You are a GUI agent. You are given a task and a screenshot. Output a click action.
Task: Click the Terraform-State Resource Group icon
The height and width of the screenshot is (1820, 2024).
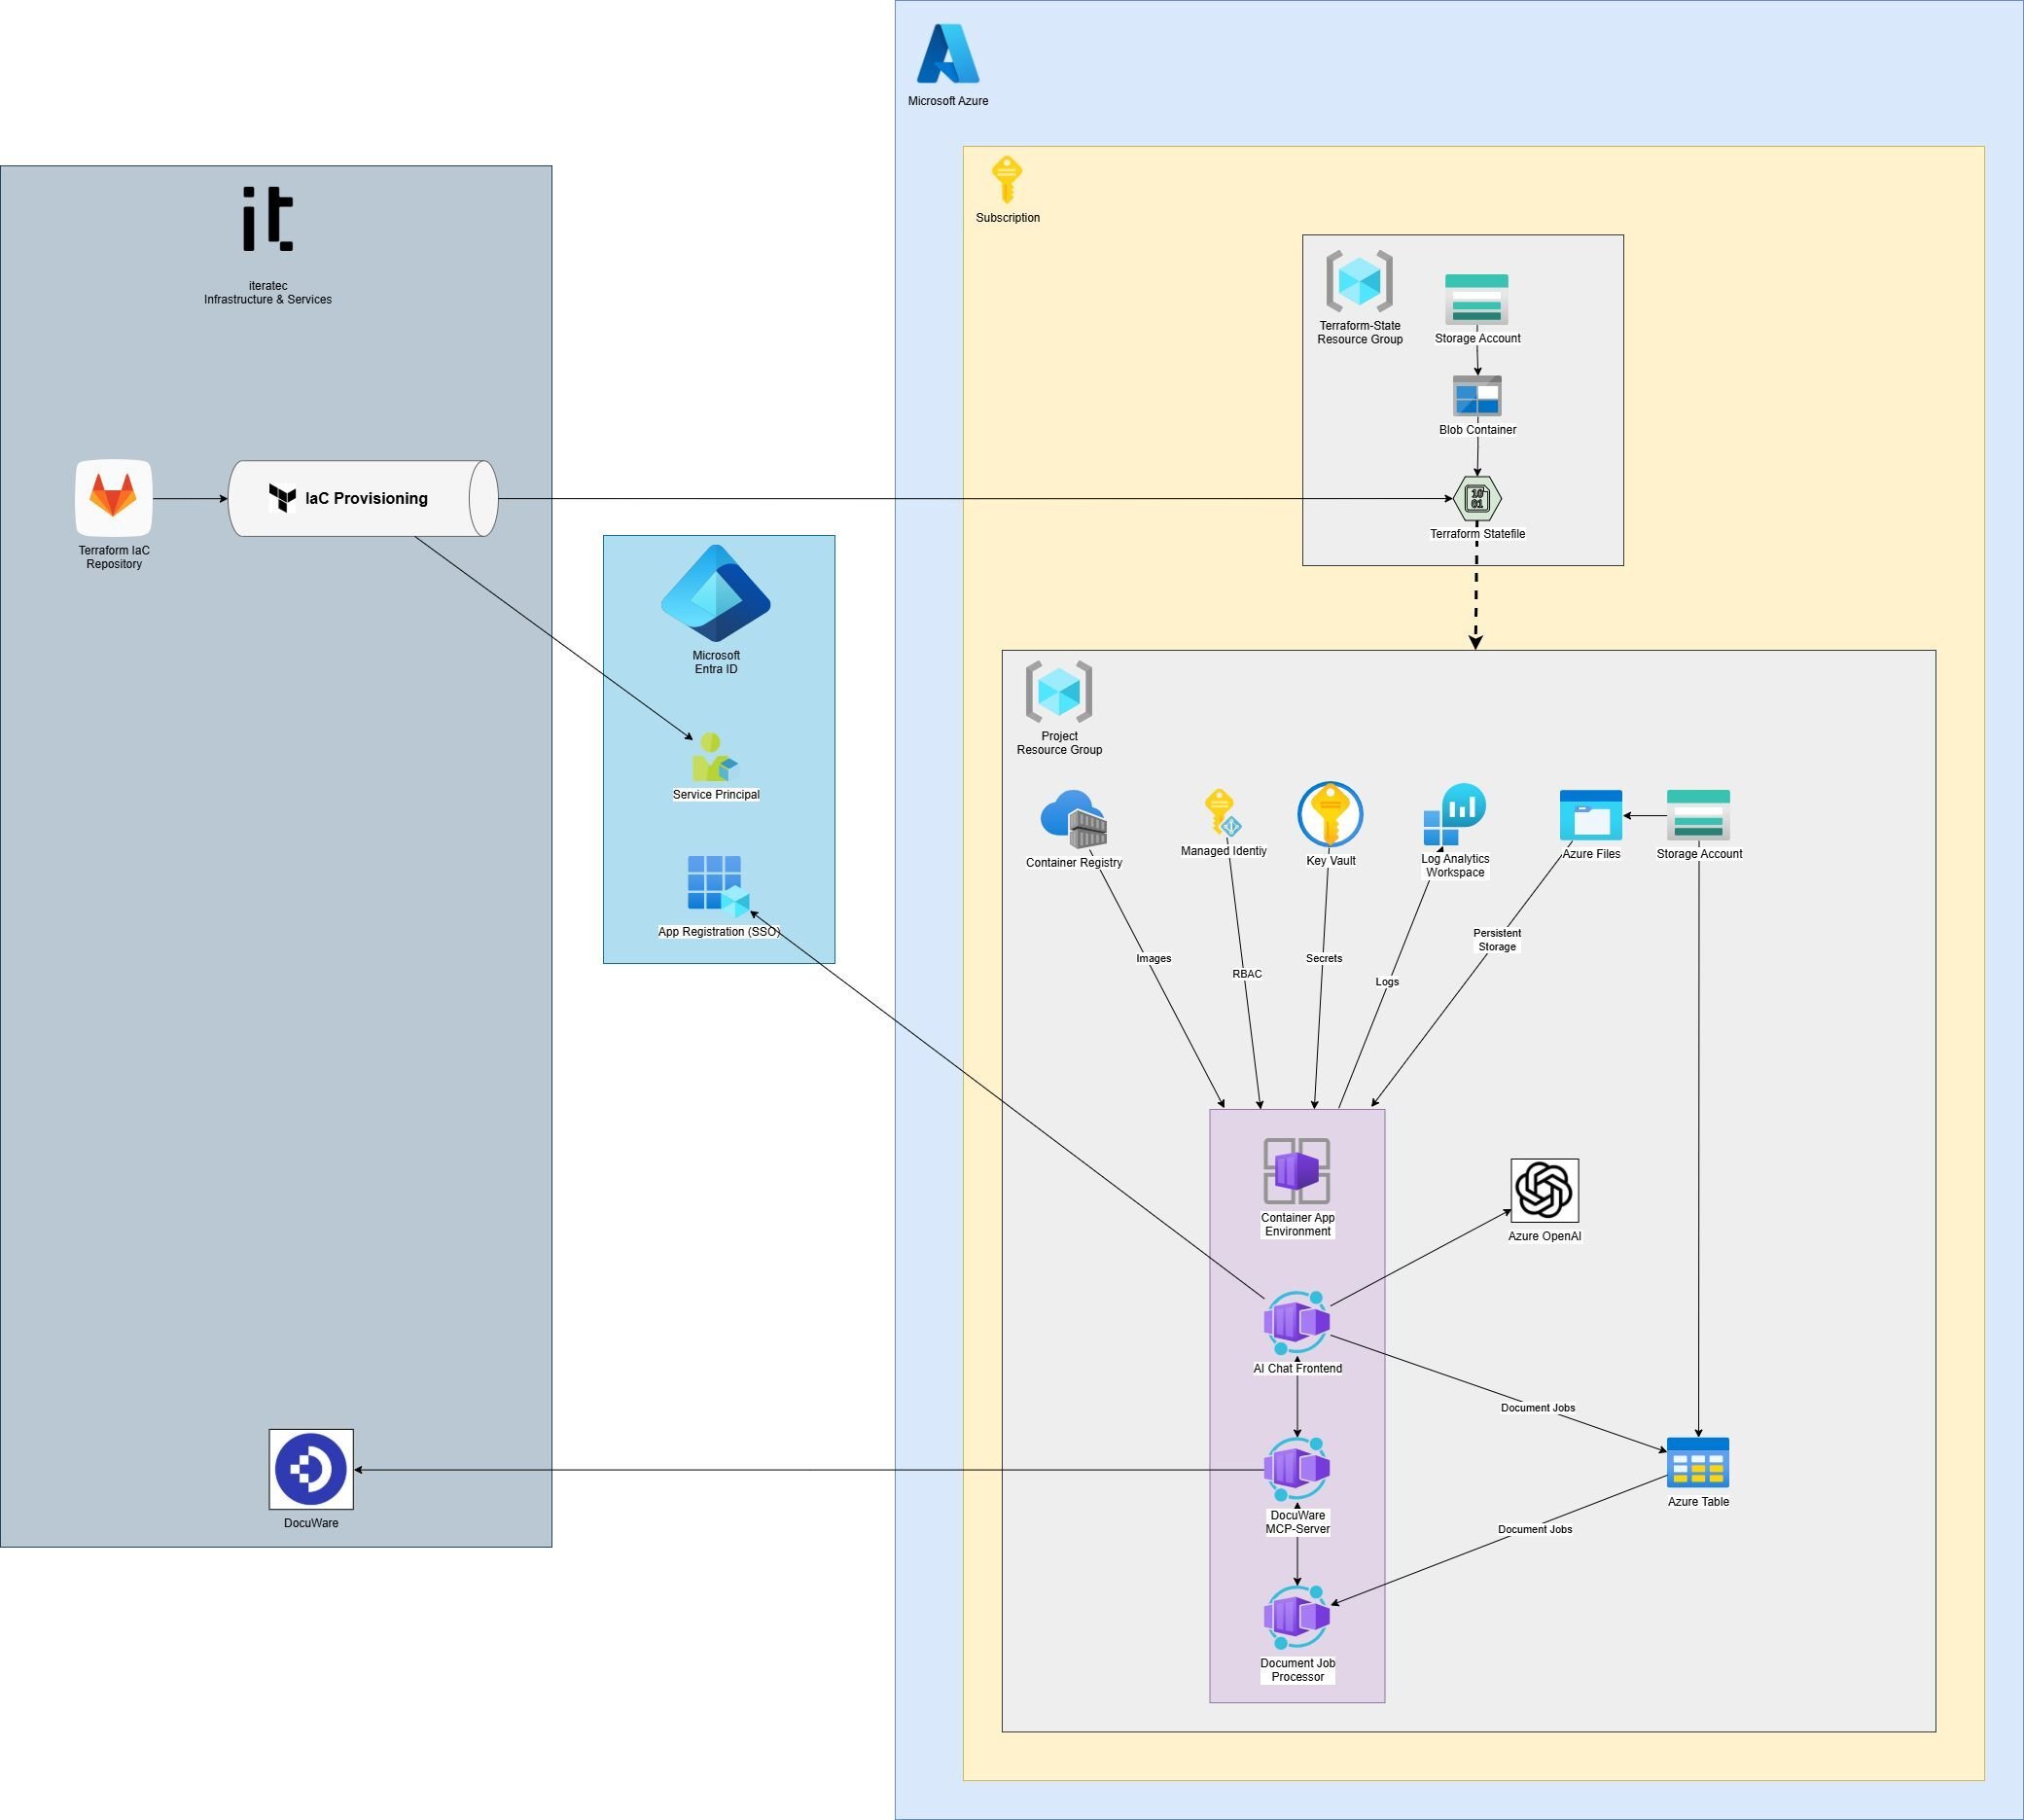tap(1359, 282)
